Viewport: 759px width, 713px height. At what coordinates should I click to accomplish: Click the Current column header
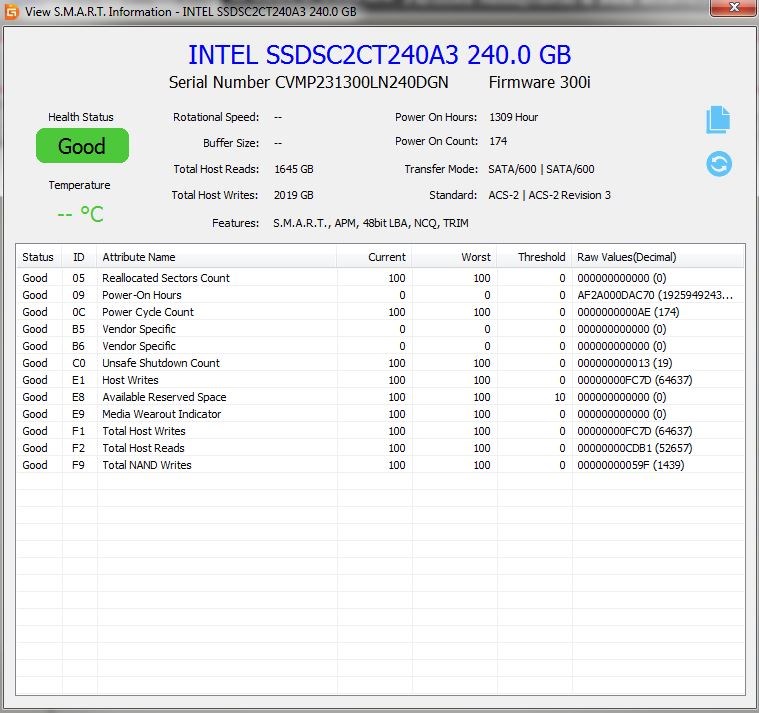(375, 257)
